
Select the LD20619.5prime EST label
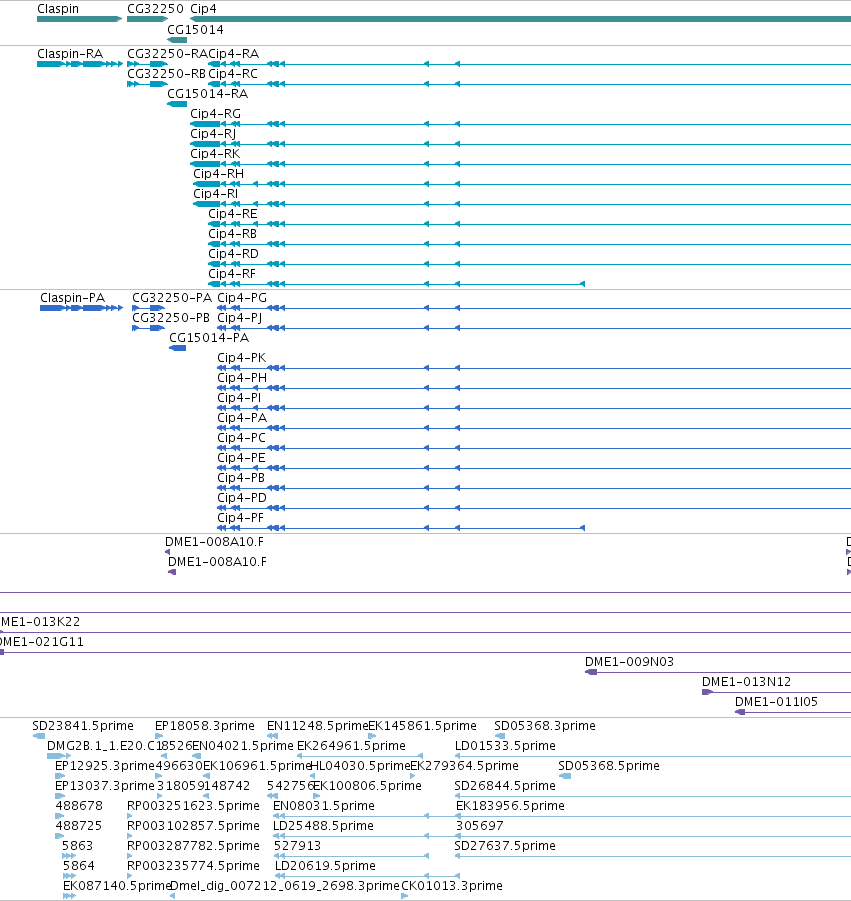[x=325, y=866]
